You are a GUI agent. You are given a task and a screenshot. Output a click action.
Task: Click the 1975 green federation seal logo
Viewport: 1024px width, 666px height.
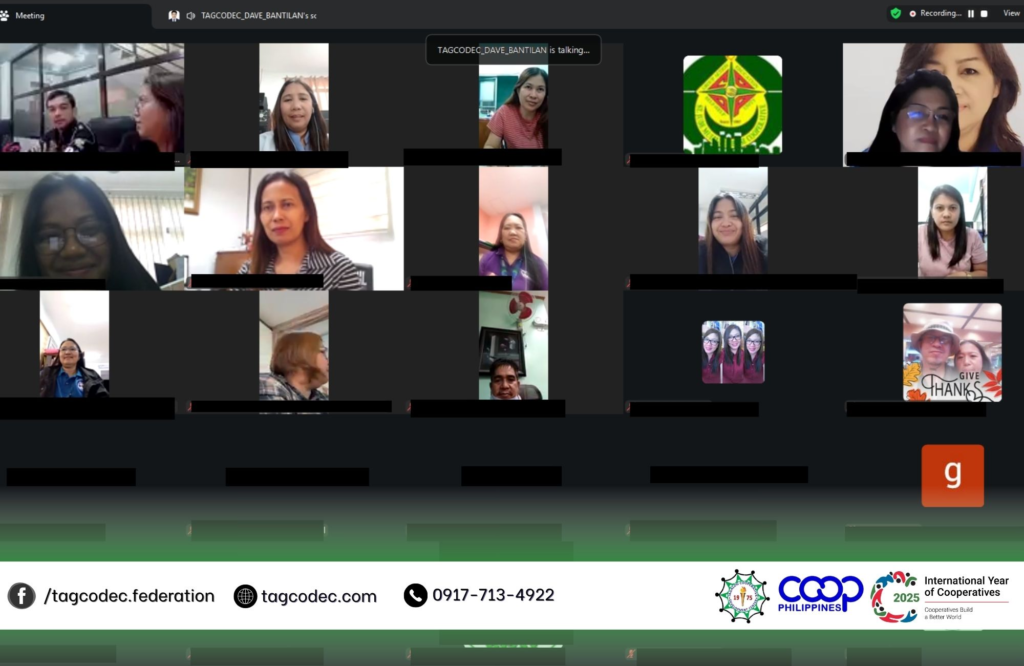point(742,596)
